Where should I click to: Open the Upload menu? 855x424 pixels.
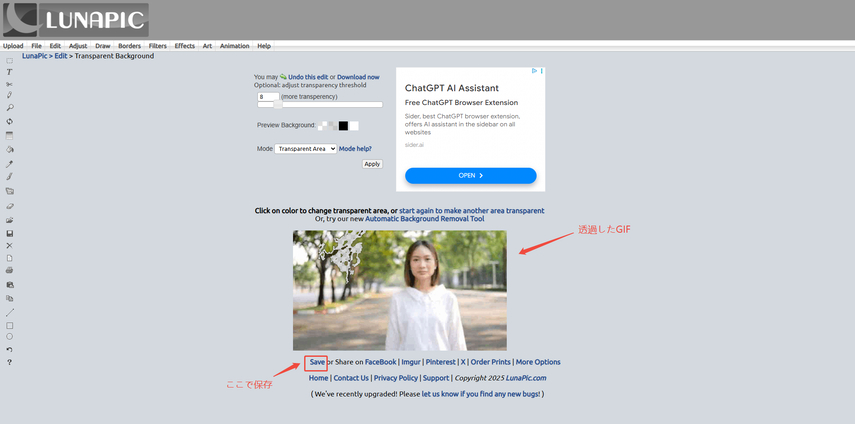(13, 46)
